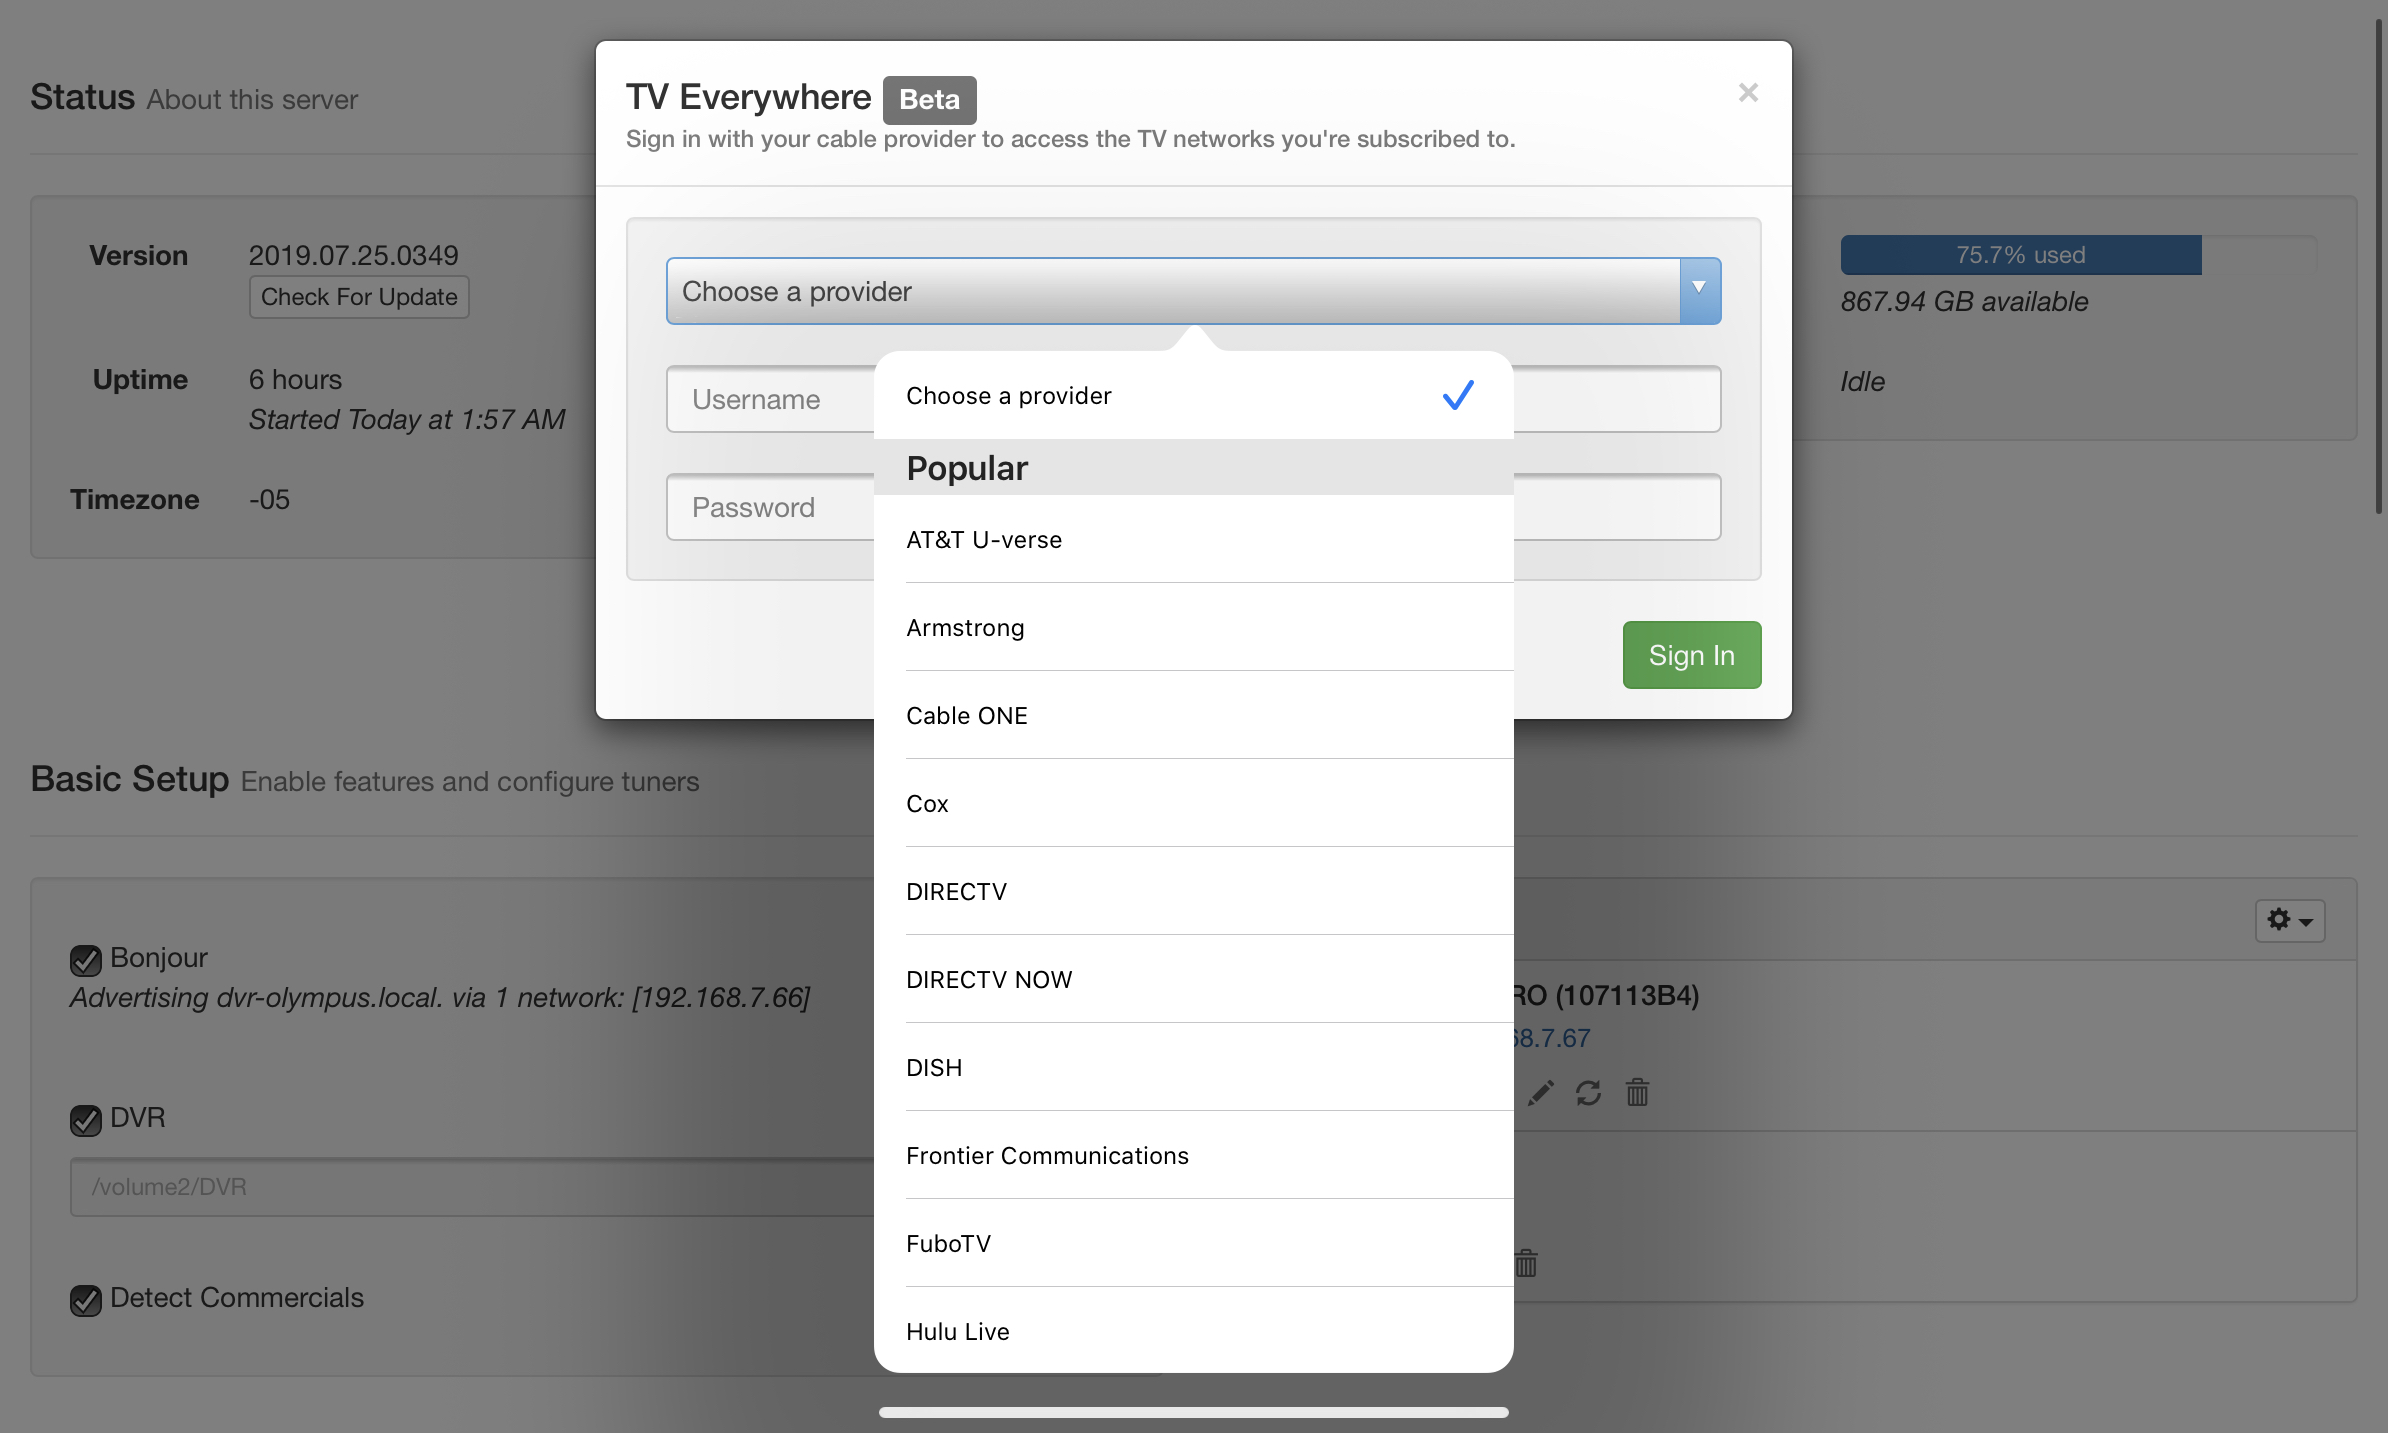Uncheck the DVR checkbox
Screen dimensions: 2388x1433
pos(86,1120)
